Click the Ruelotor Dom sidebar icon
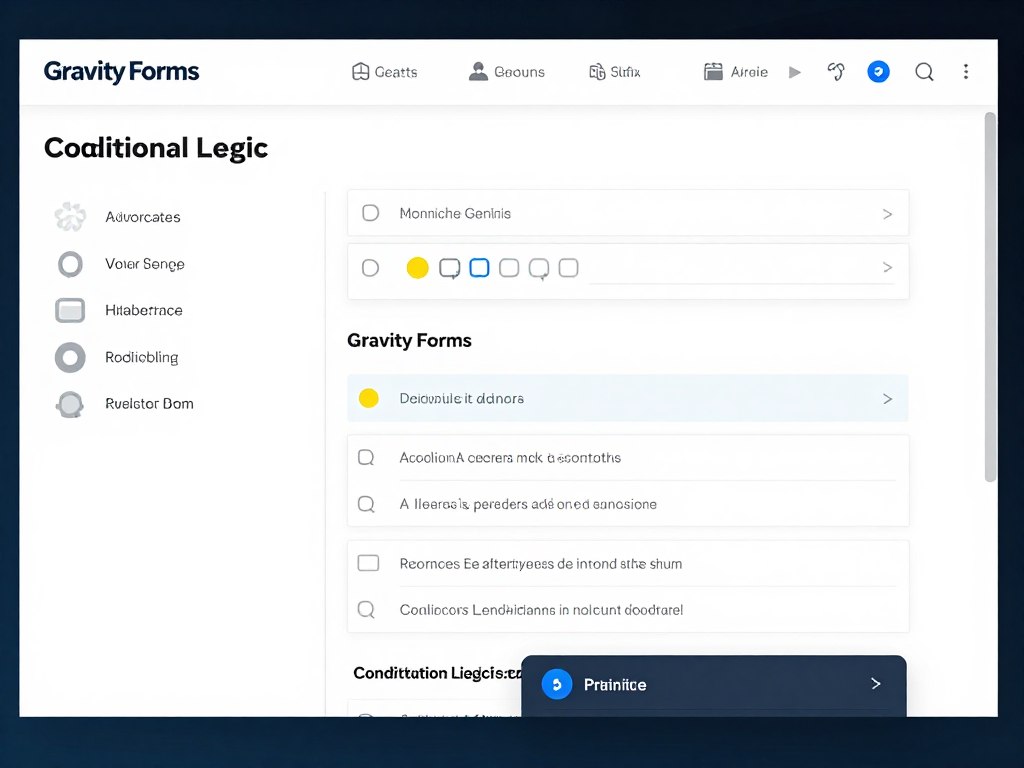This screenshot has height=768, width=1024. tap(70, 404)
